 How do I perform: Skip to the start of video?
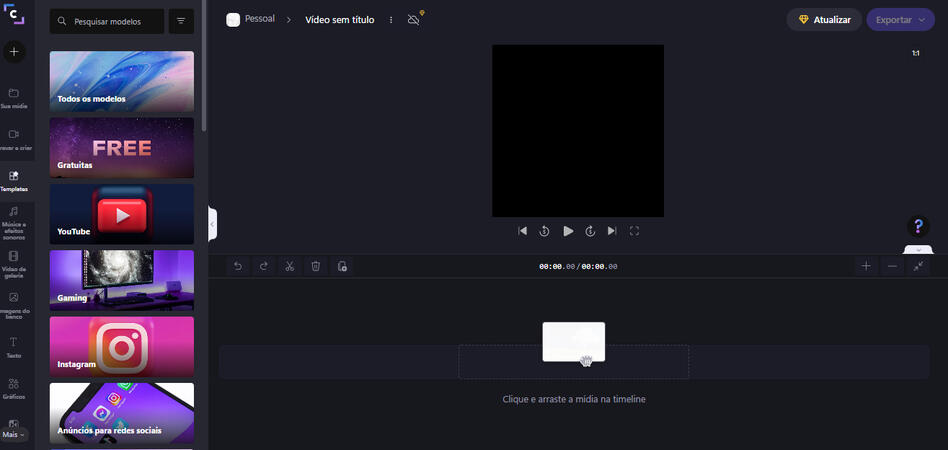coord(523,230)
